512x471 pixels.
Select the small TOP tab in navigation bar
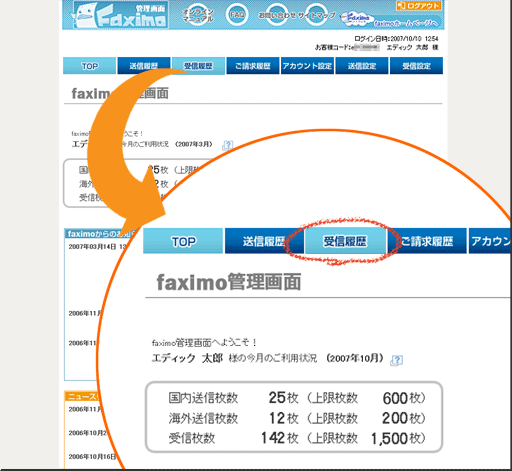(x=89, y=66)
